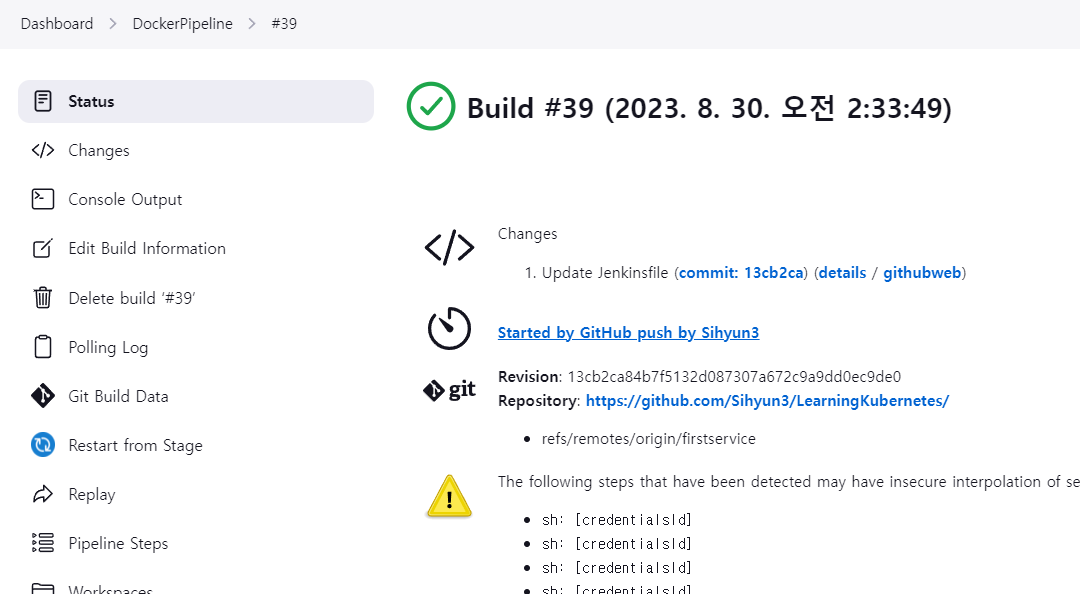Open the details link for the change
Screen dimensions: 1080x594
842,273
